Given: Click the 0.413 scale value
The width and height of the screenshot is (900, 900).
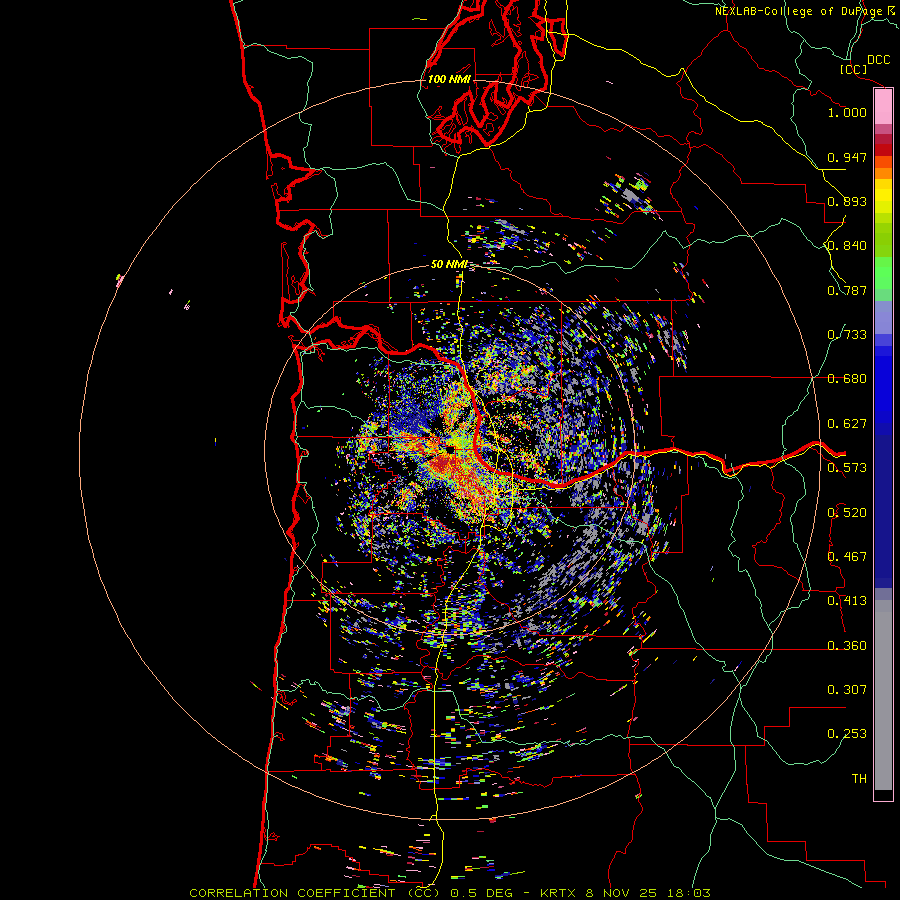Looking at the screenshot, I should [847, 601].
